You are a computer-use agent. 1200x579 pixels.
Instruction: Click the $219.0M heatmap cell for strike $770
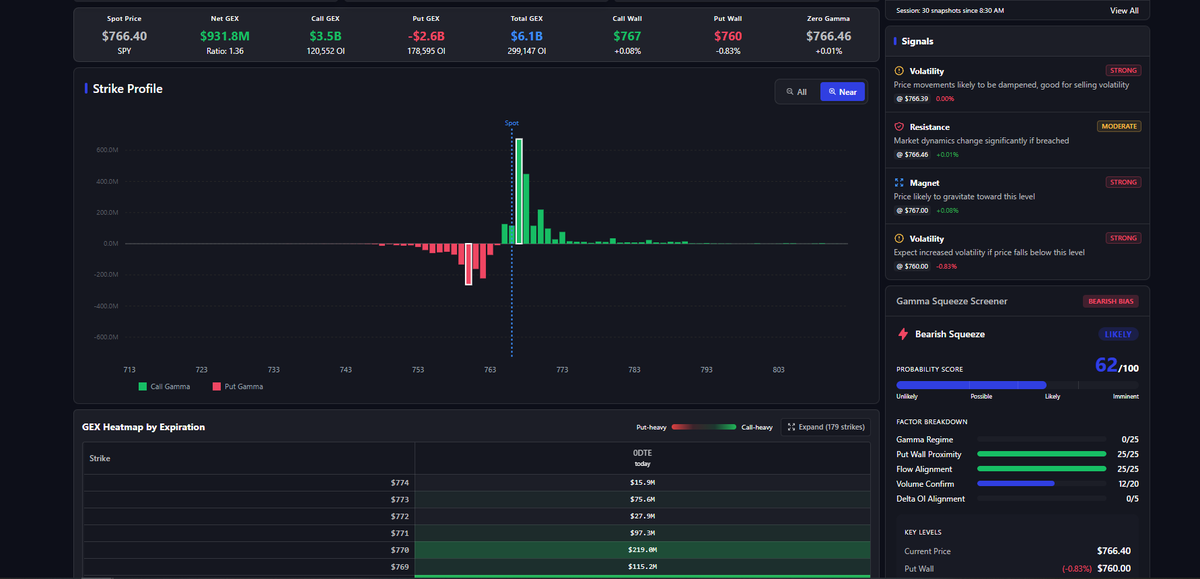point(642,549)
